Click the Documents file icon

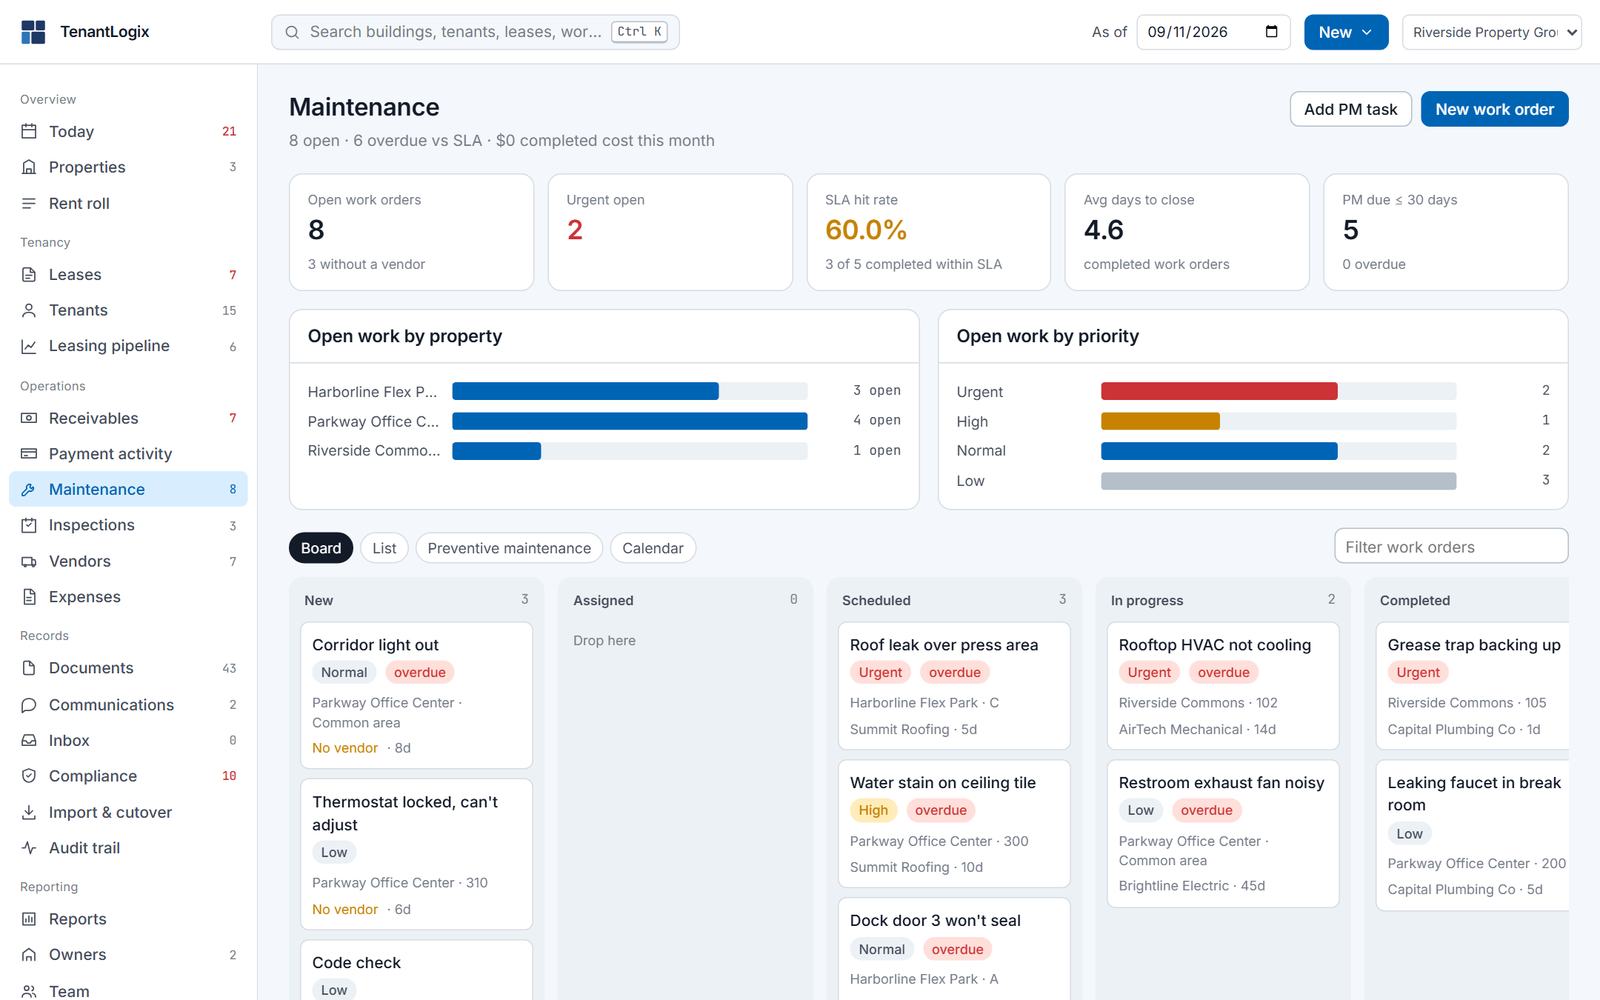(29, 668)
